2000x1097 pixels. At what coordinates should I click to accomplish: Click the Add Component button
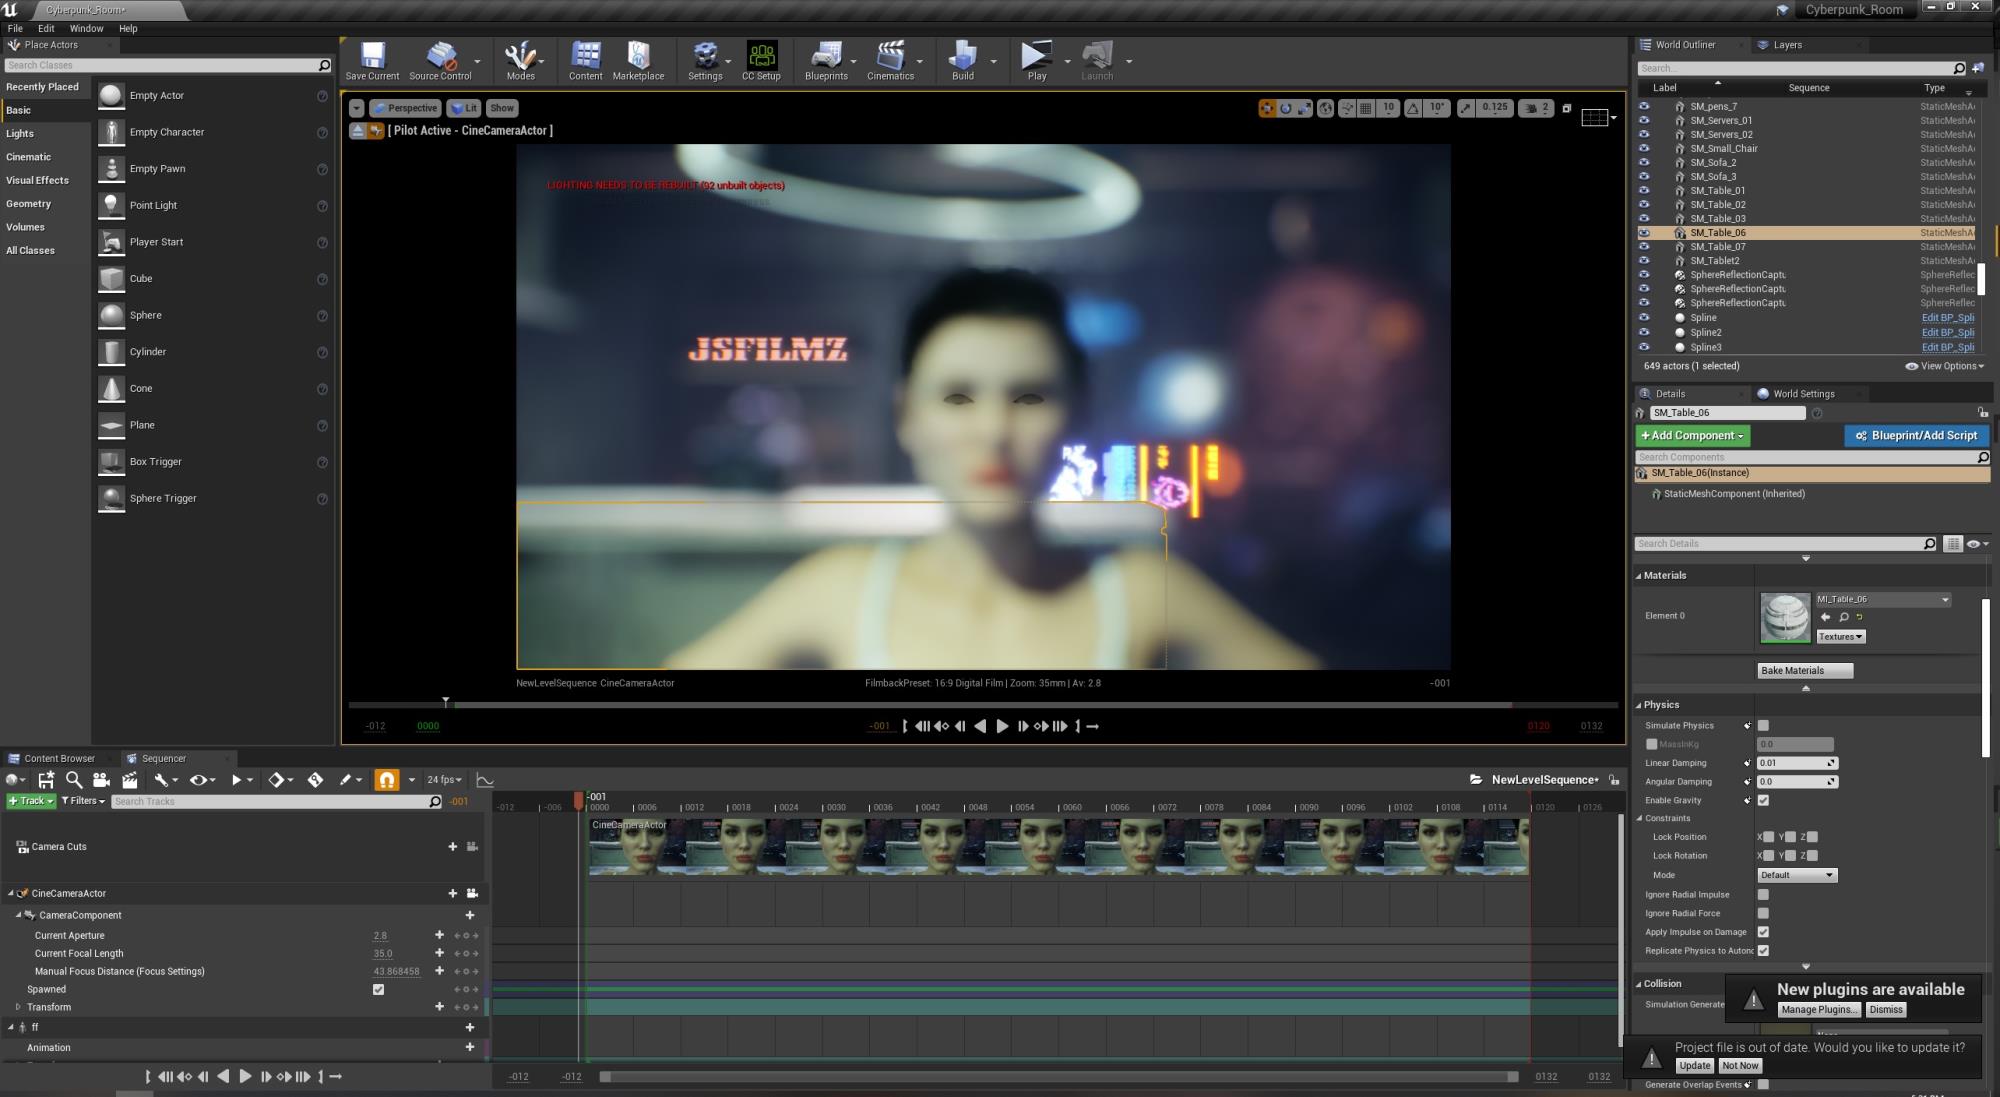[x=1692, y=436]
